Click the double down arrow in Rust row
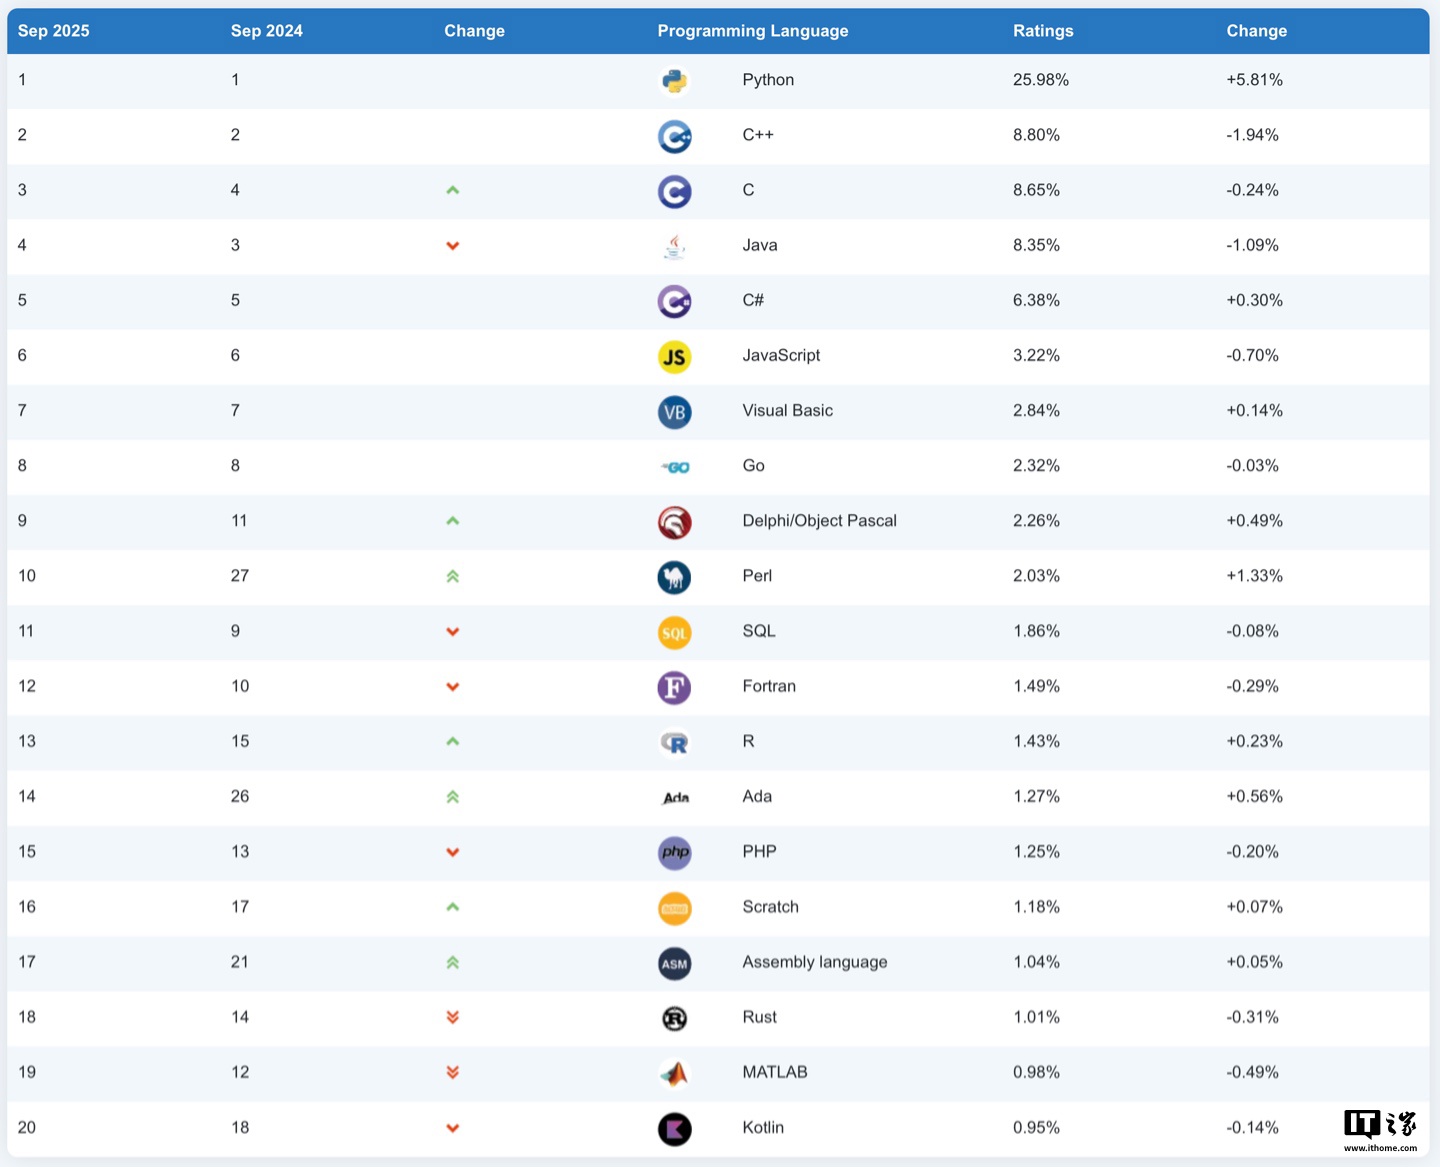The image size is (1440, 1167). coord(453,1017)
